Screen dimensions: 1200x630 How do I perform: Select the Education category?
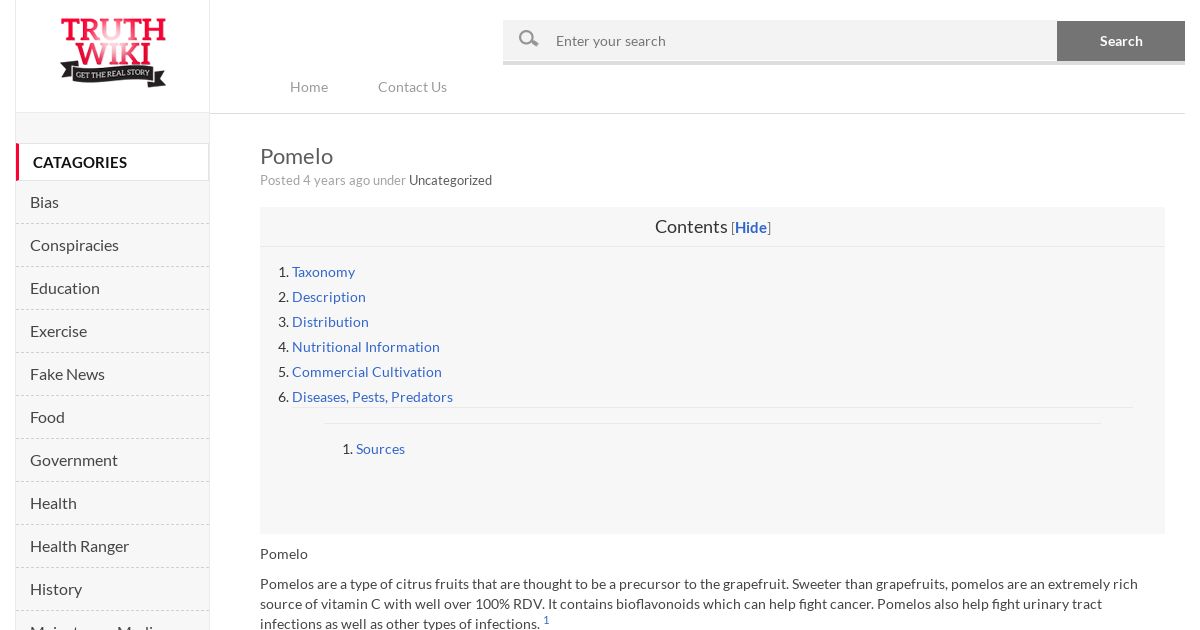click(x=112, y=288)
